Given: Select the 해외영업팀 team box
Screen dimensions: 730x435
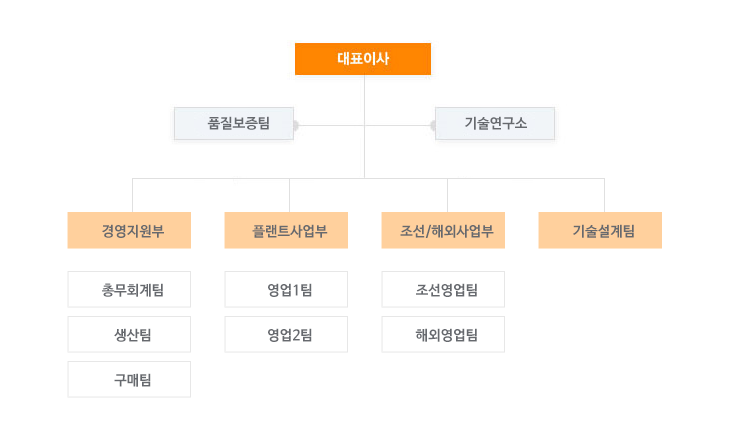Looking at the screenshot, I should (x=443, y=334).
